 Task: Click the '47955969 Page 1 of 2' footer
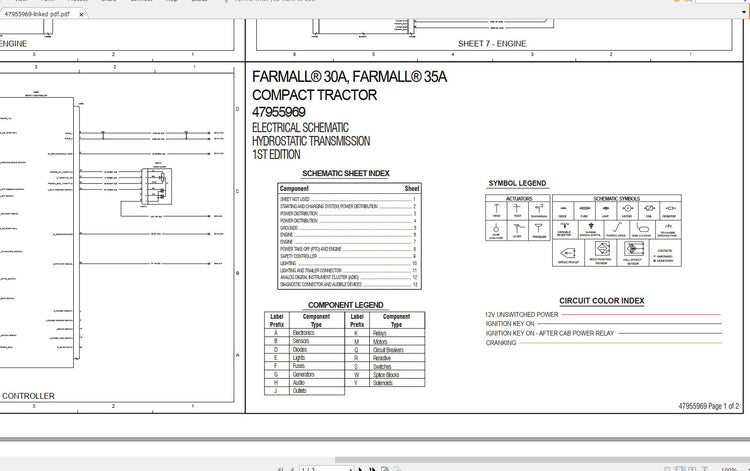(709, 406)
